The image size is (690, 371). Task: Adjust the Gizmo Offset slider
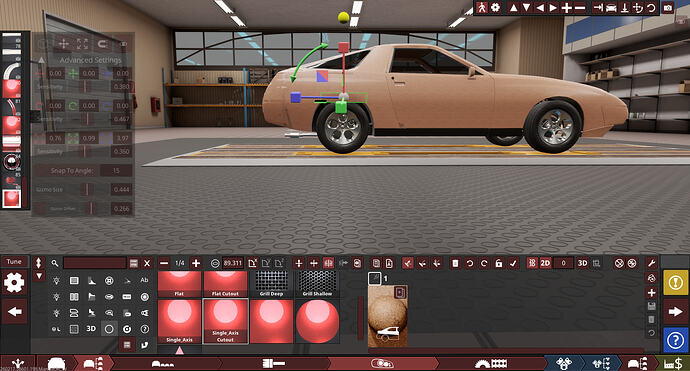click(92, 209)
